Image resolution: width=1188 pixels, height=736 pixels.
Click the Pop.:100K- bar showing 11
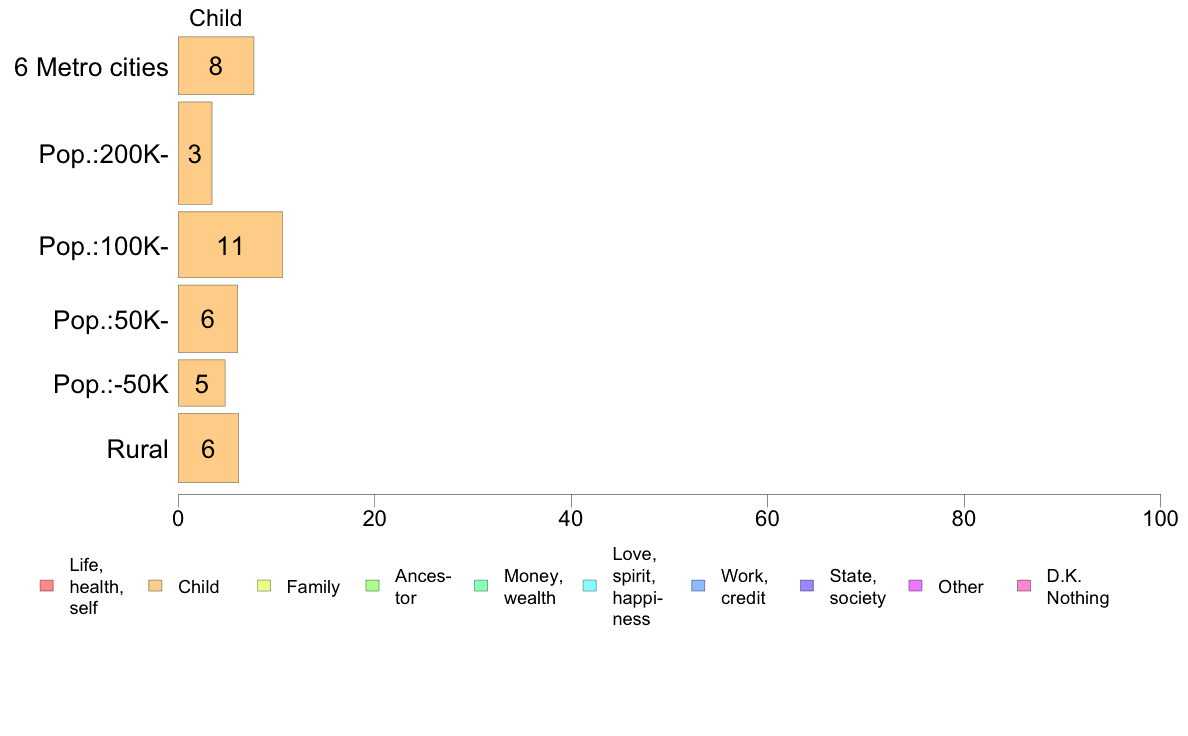(230, 245)
